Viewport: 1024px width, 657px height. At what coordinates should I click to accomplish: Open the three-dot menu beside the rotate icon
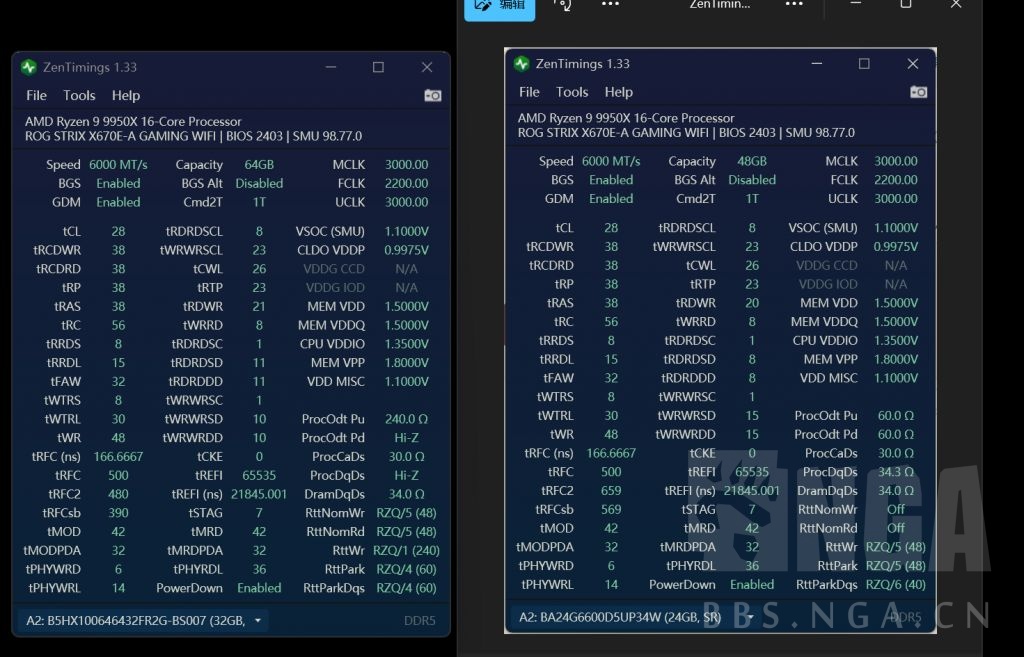pos(610,4)
